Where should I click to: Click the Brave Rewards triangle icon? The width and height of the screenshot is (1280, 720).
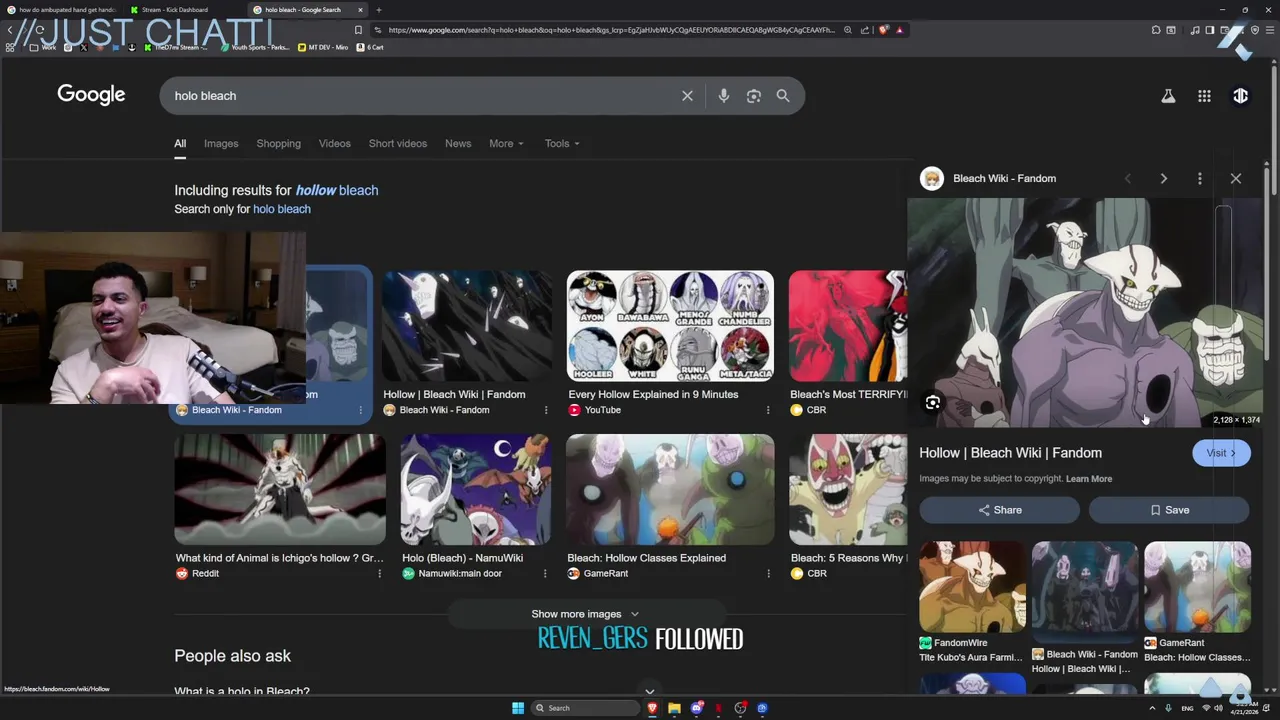(899, 30)
